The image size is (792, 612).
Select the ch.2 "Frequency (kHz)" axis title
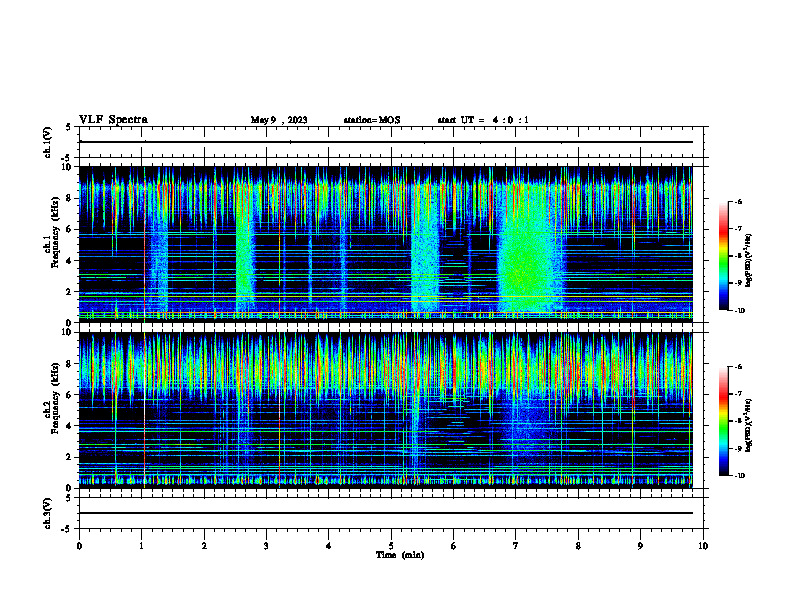pos(55,398)
